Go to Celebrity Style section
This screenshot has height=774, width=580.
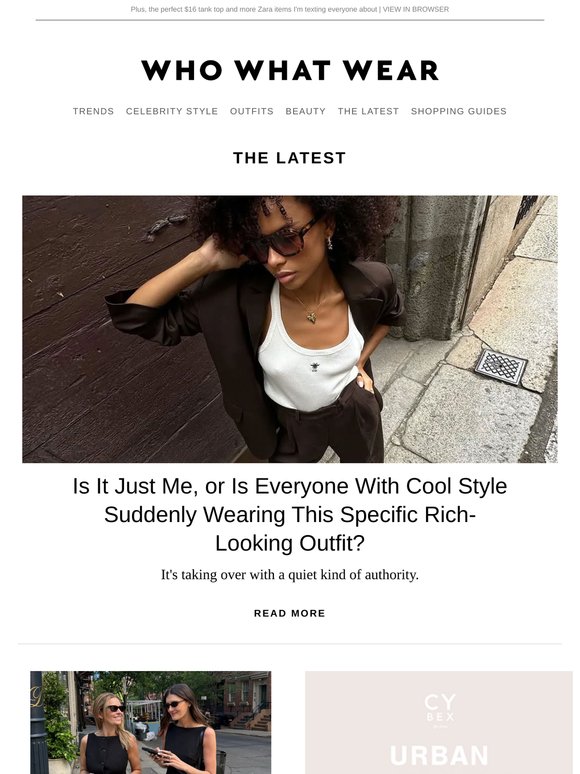[172, 111]
